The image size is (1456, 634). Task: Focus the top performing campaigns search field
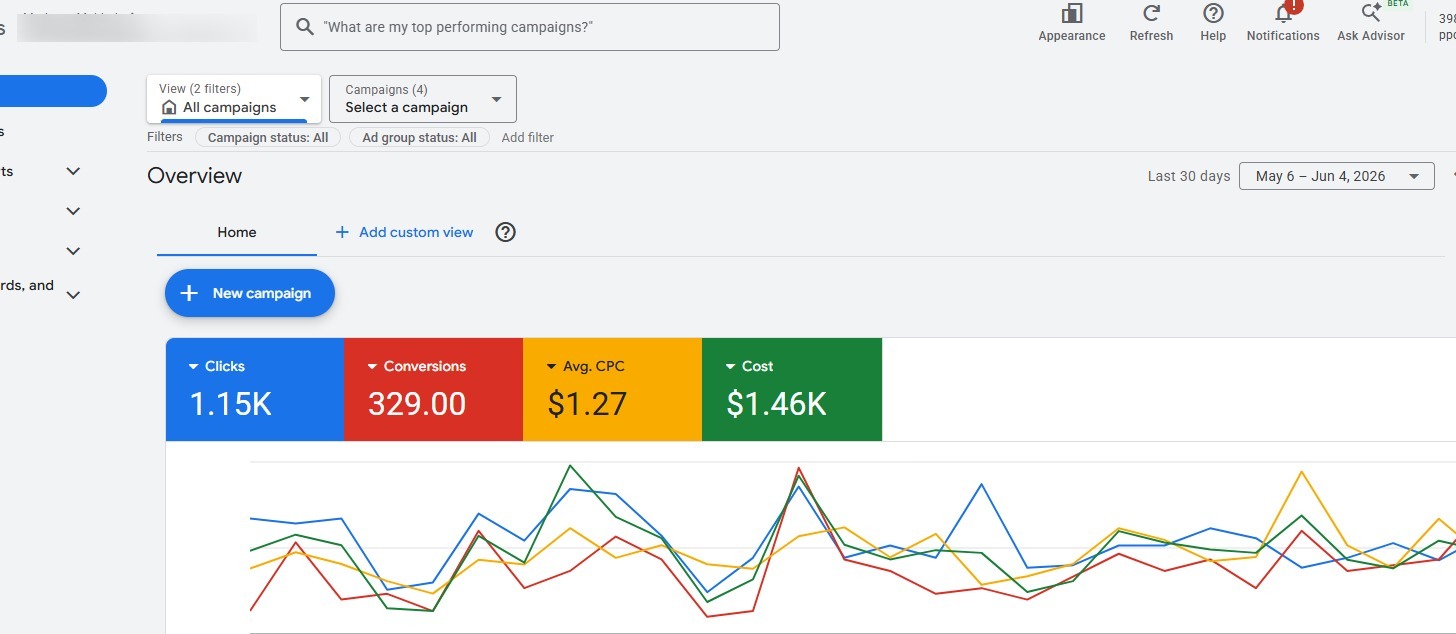tap(530, 27)
